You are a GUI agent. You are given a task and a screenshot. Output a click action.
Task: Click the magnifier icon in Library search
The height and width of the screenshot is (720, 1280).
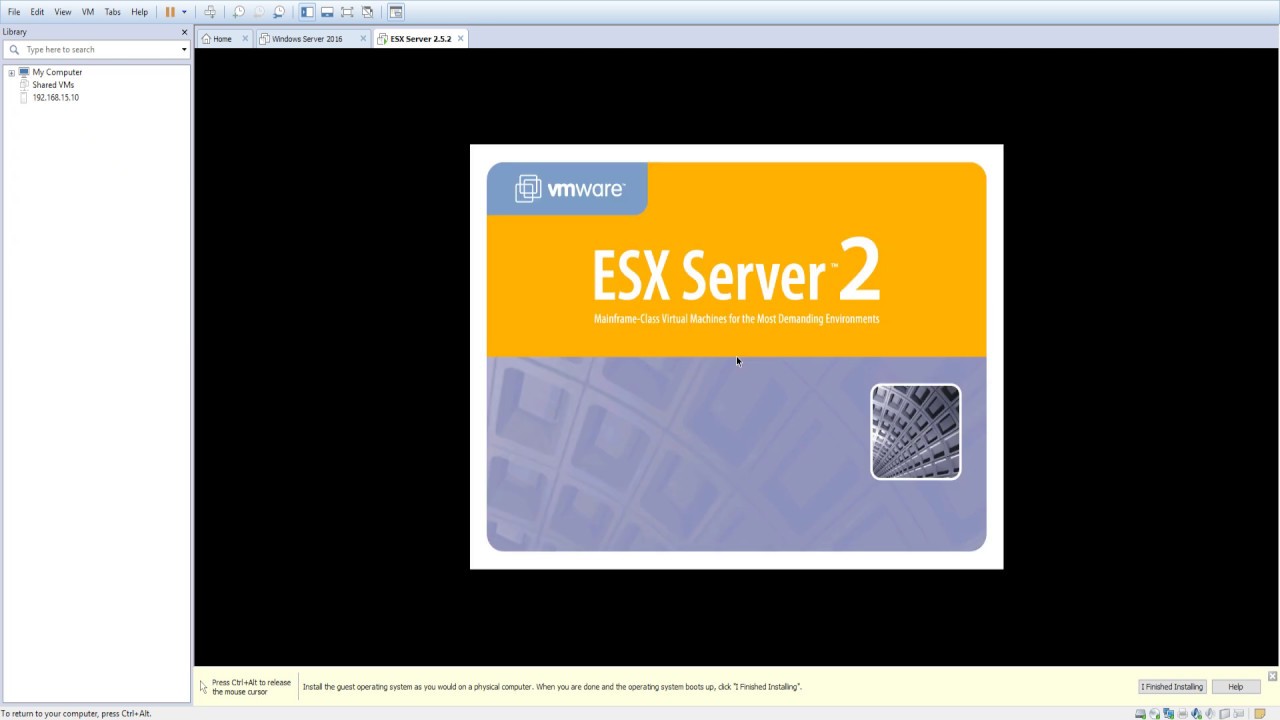pyautogui.click(x=14, y=49)
